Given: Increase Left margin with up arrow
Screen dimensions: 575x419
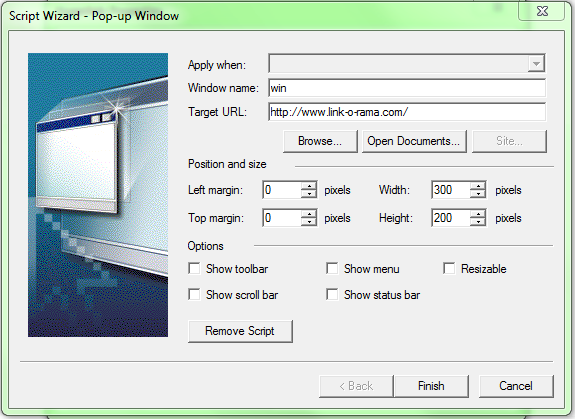Looking at the screenshot, I should (x=309, y=186).
